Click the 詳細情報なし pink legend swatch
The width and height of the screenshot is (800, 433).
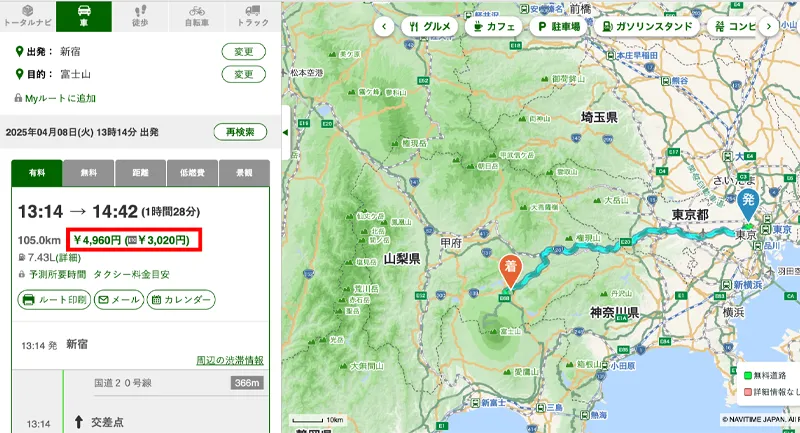point(748,392)
